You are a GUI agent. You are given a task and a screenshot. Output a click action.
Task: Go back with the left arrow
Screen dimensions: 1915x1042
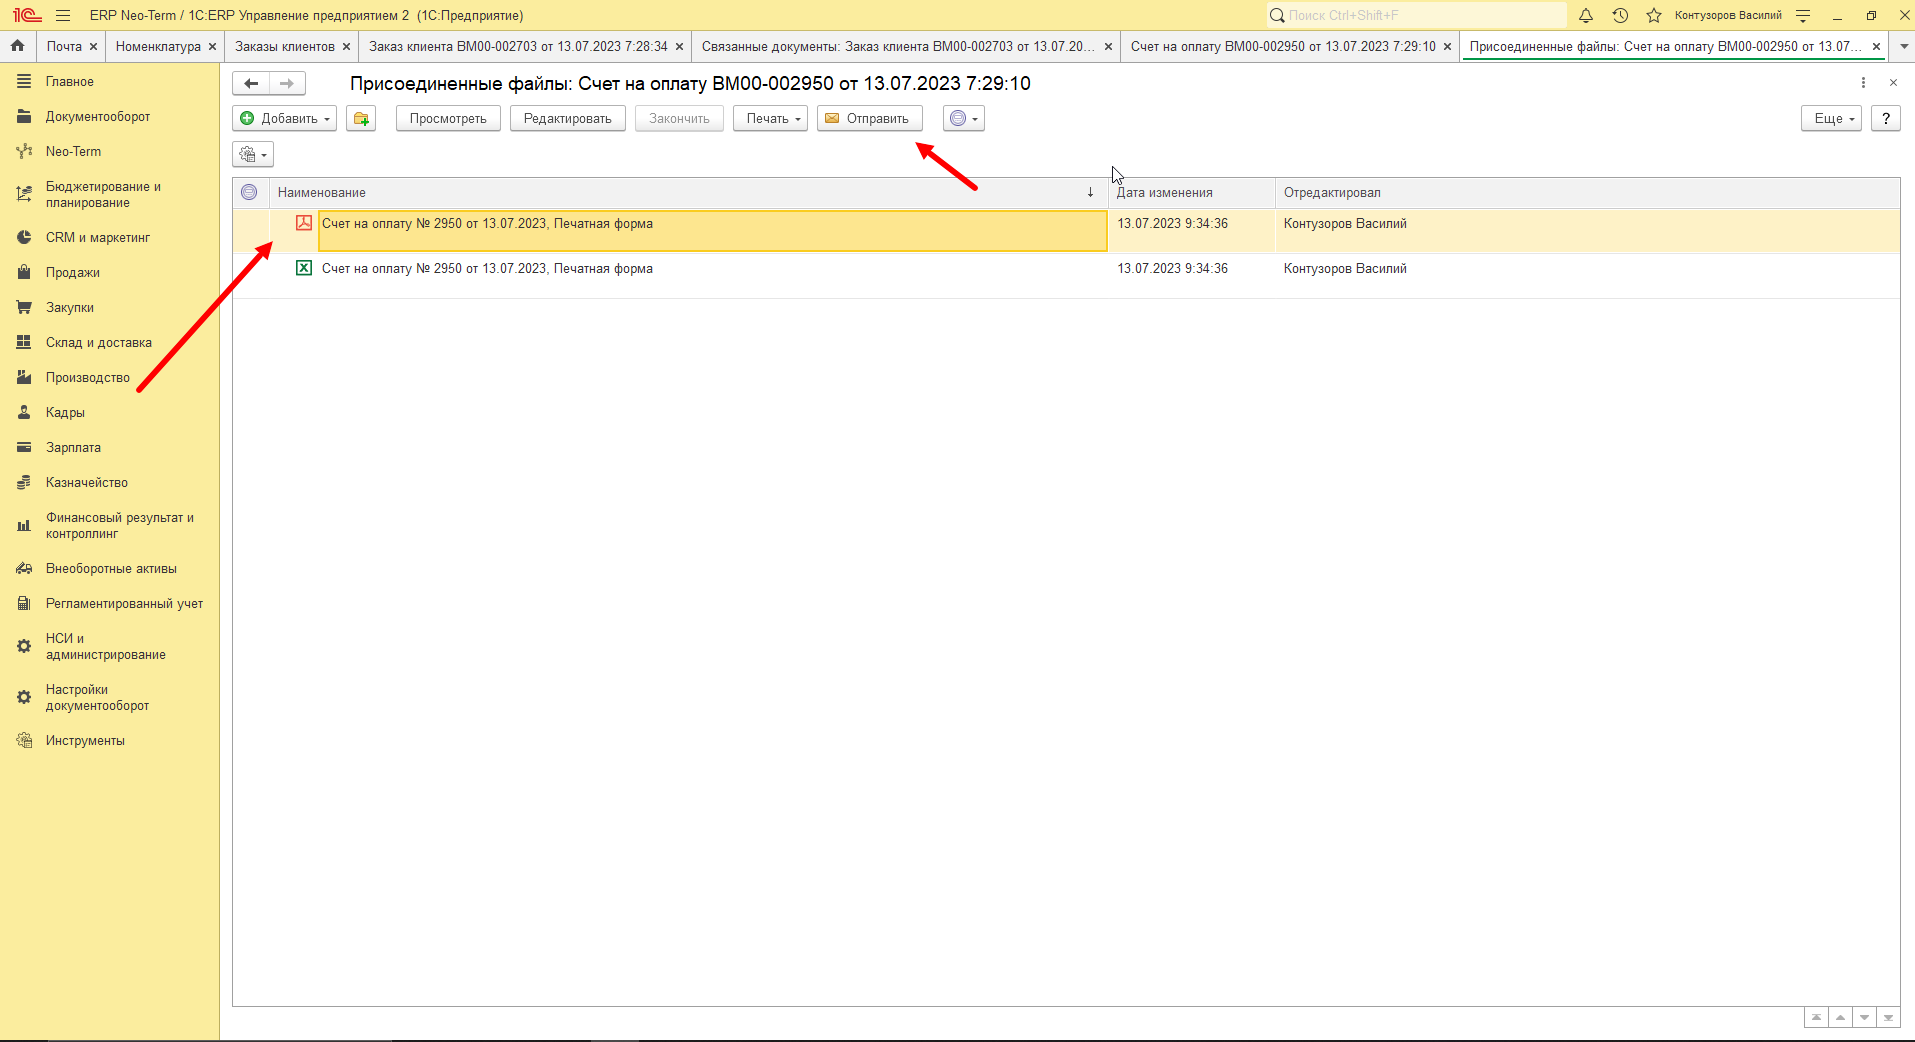pos(251,83)
